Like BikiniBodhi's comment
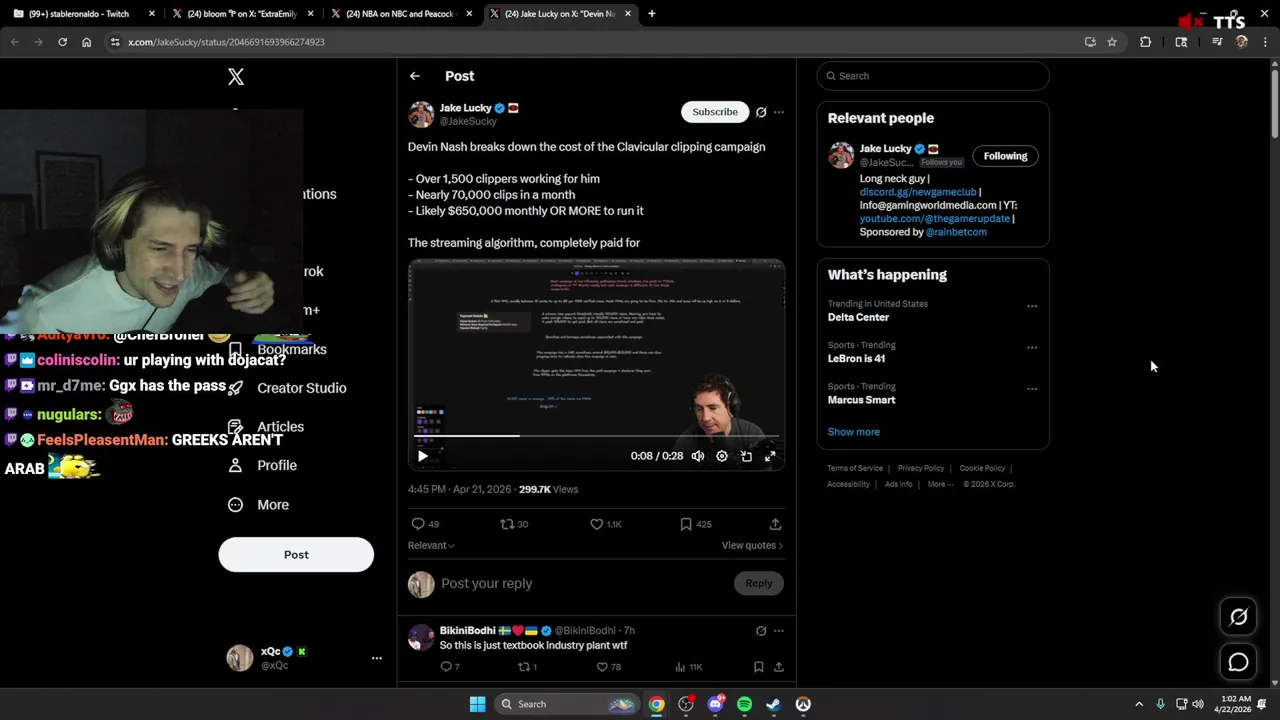Screen dimensions: 1280x720 [608, 667]
